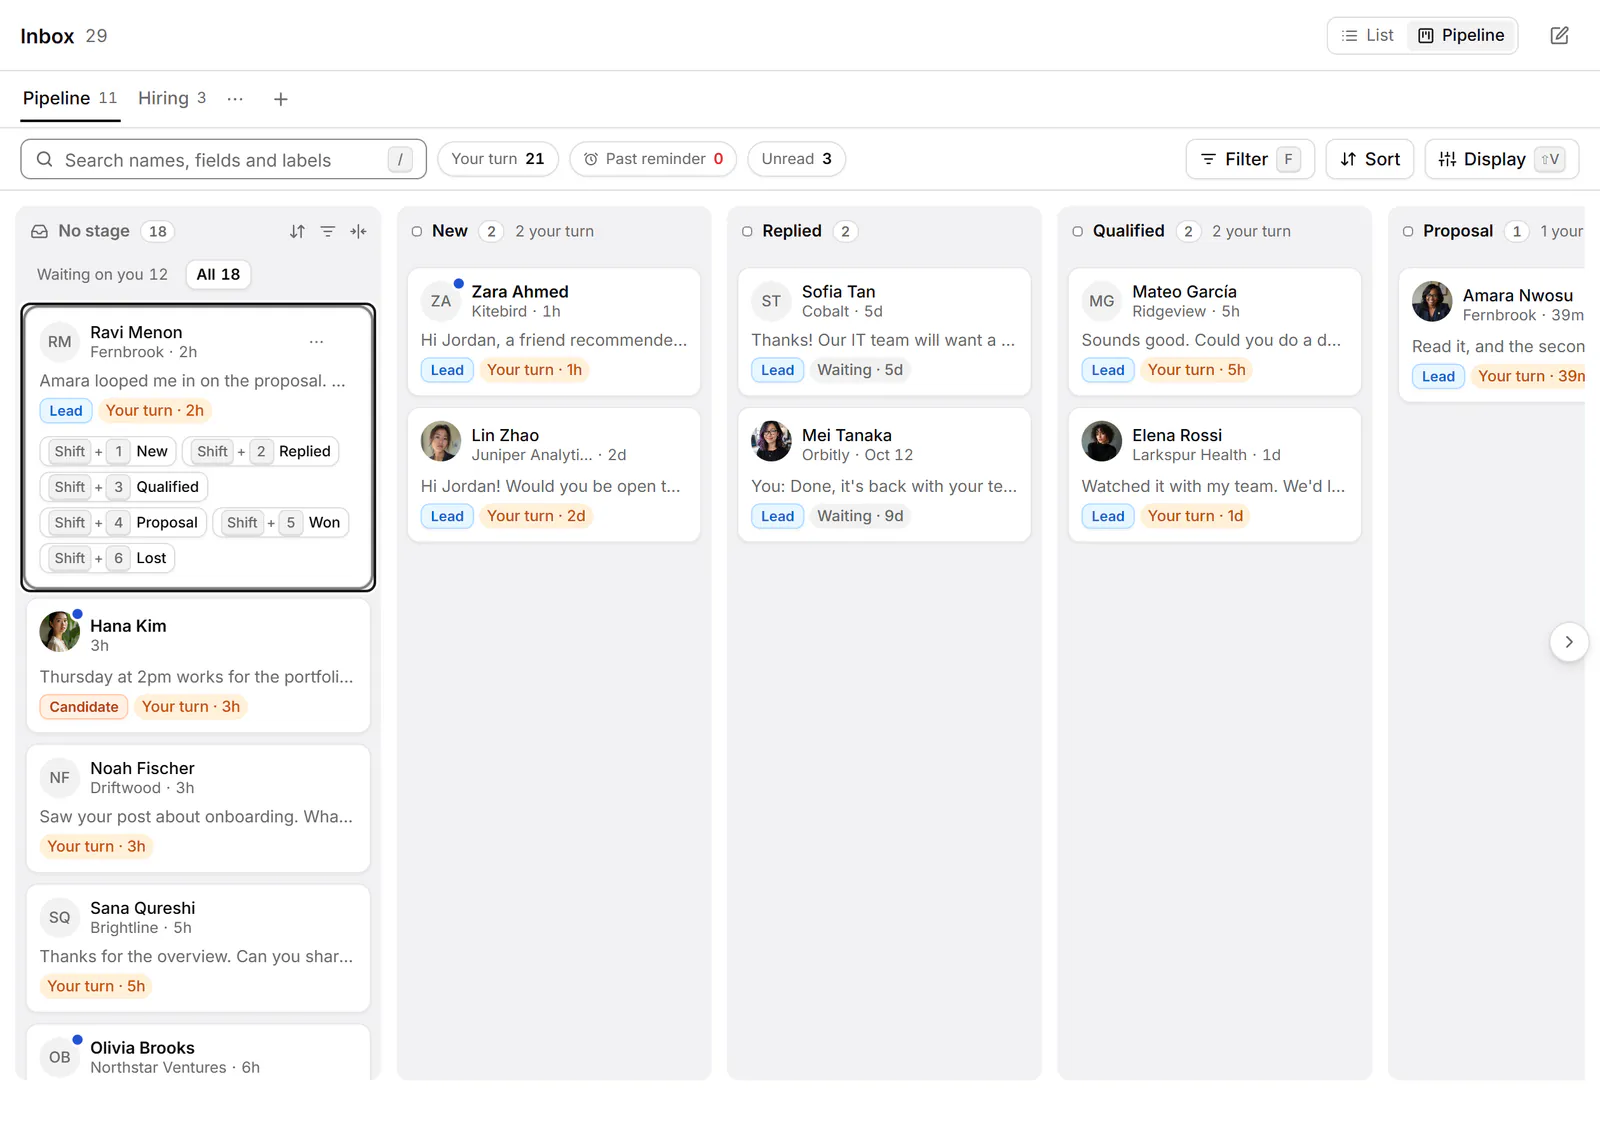
Task: Open the Display options menu
Action: point(1502,159)
